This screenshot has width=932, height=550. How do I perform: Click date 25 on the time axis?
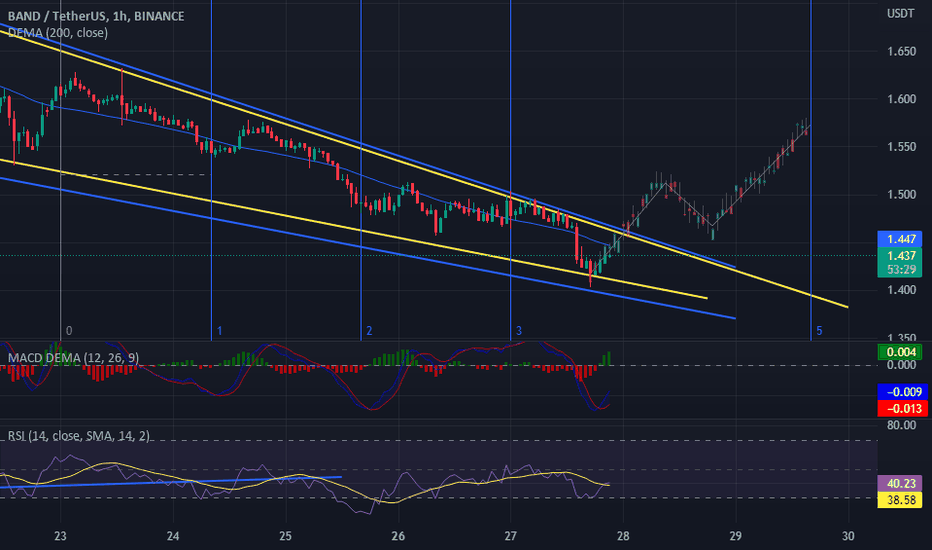tap(285, 536)
